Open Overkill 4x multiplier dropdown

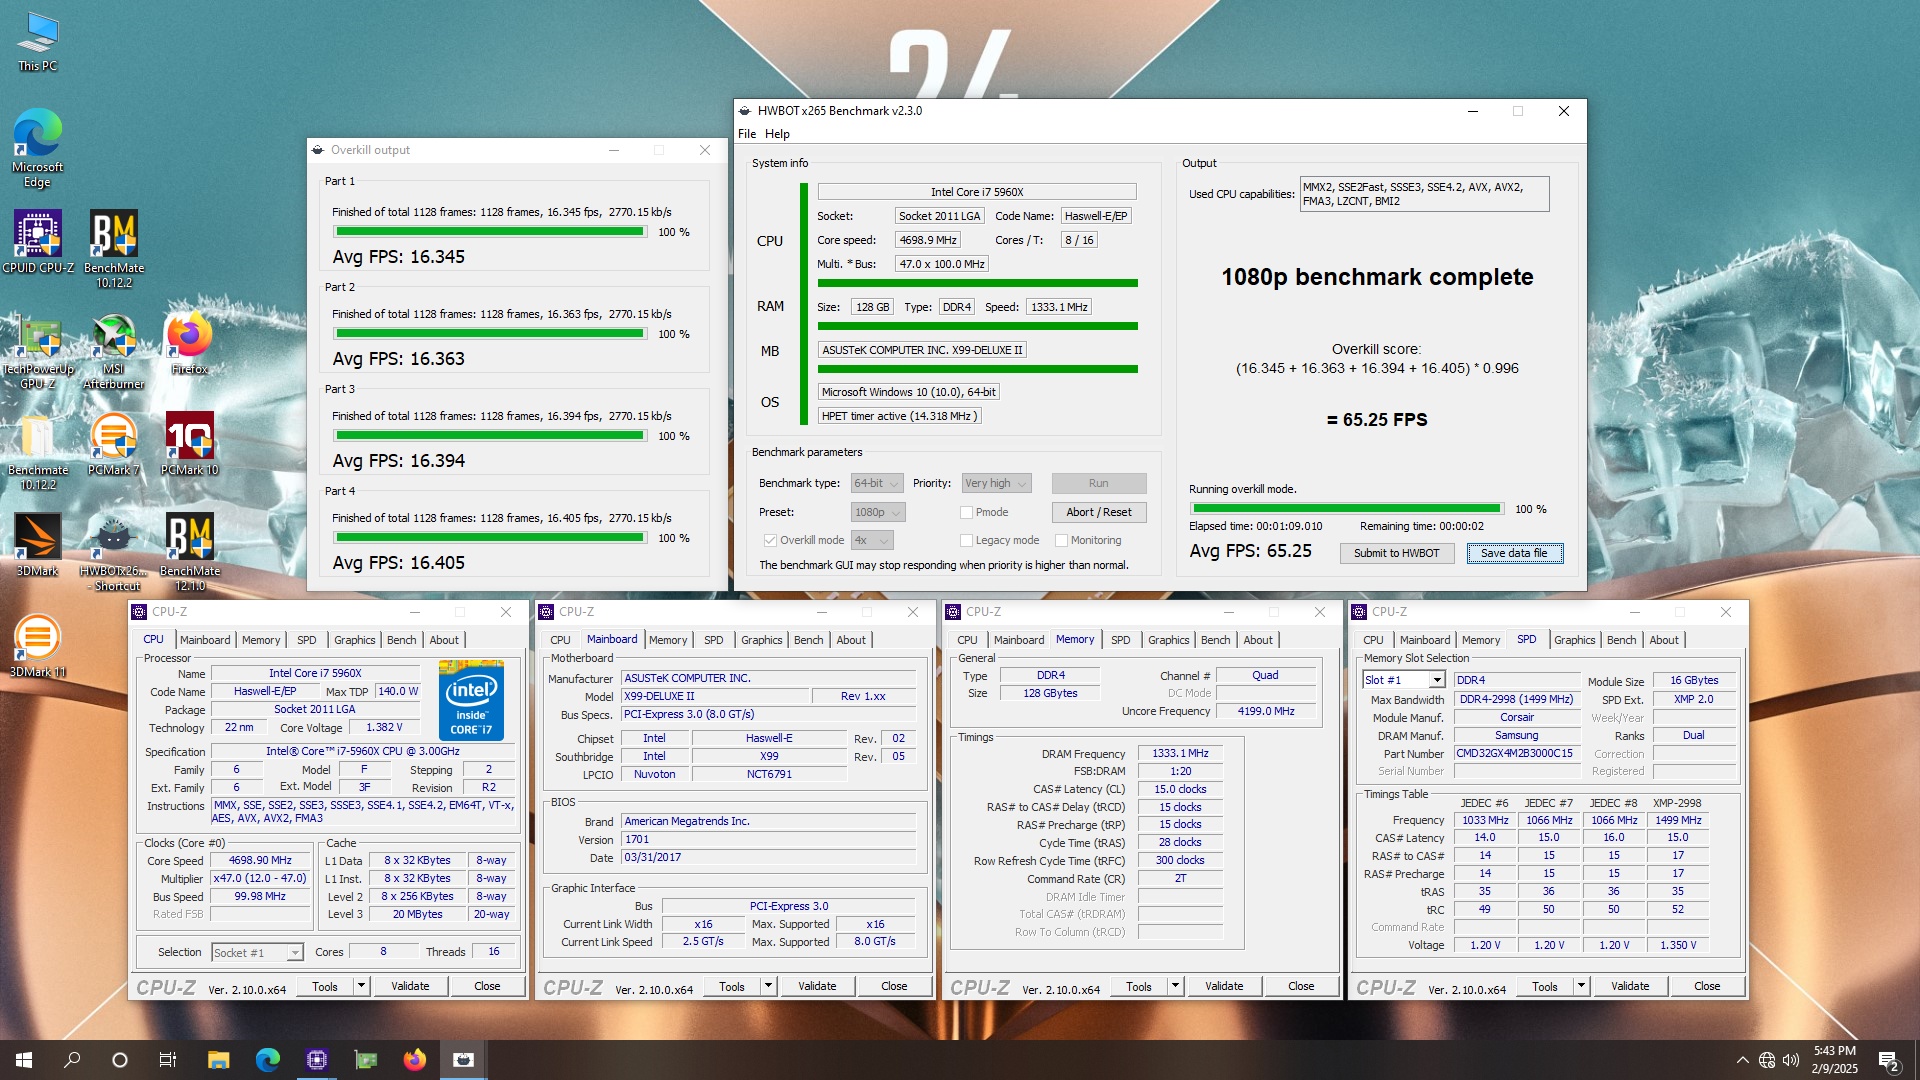(871, 540)
